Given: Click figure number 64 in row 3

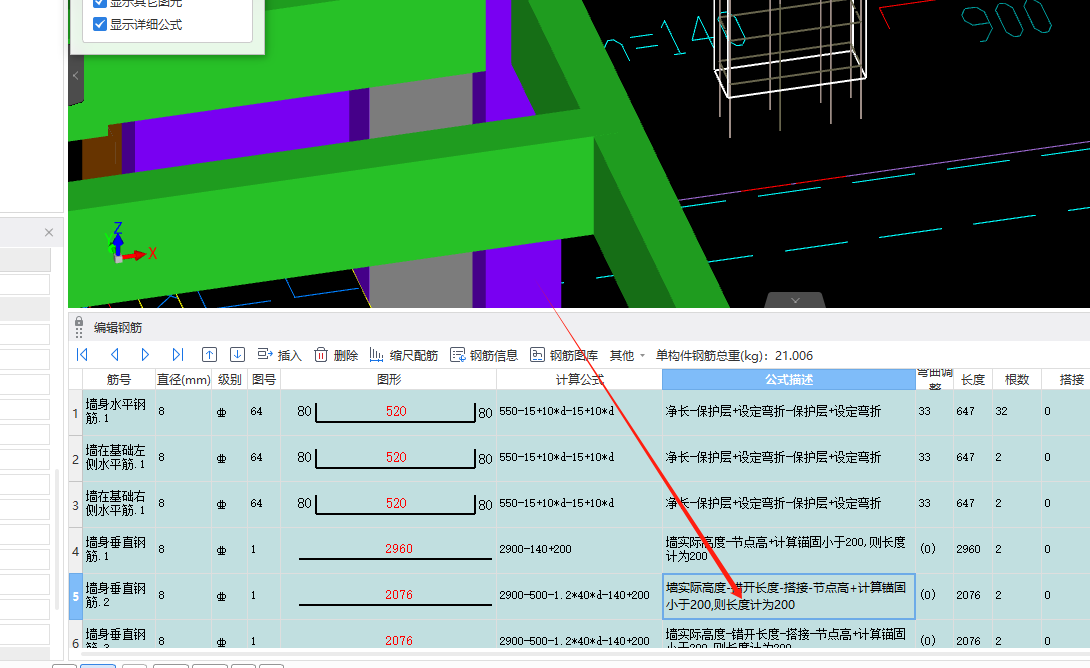Looking at the screenshot, I should tap(264, 504).
